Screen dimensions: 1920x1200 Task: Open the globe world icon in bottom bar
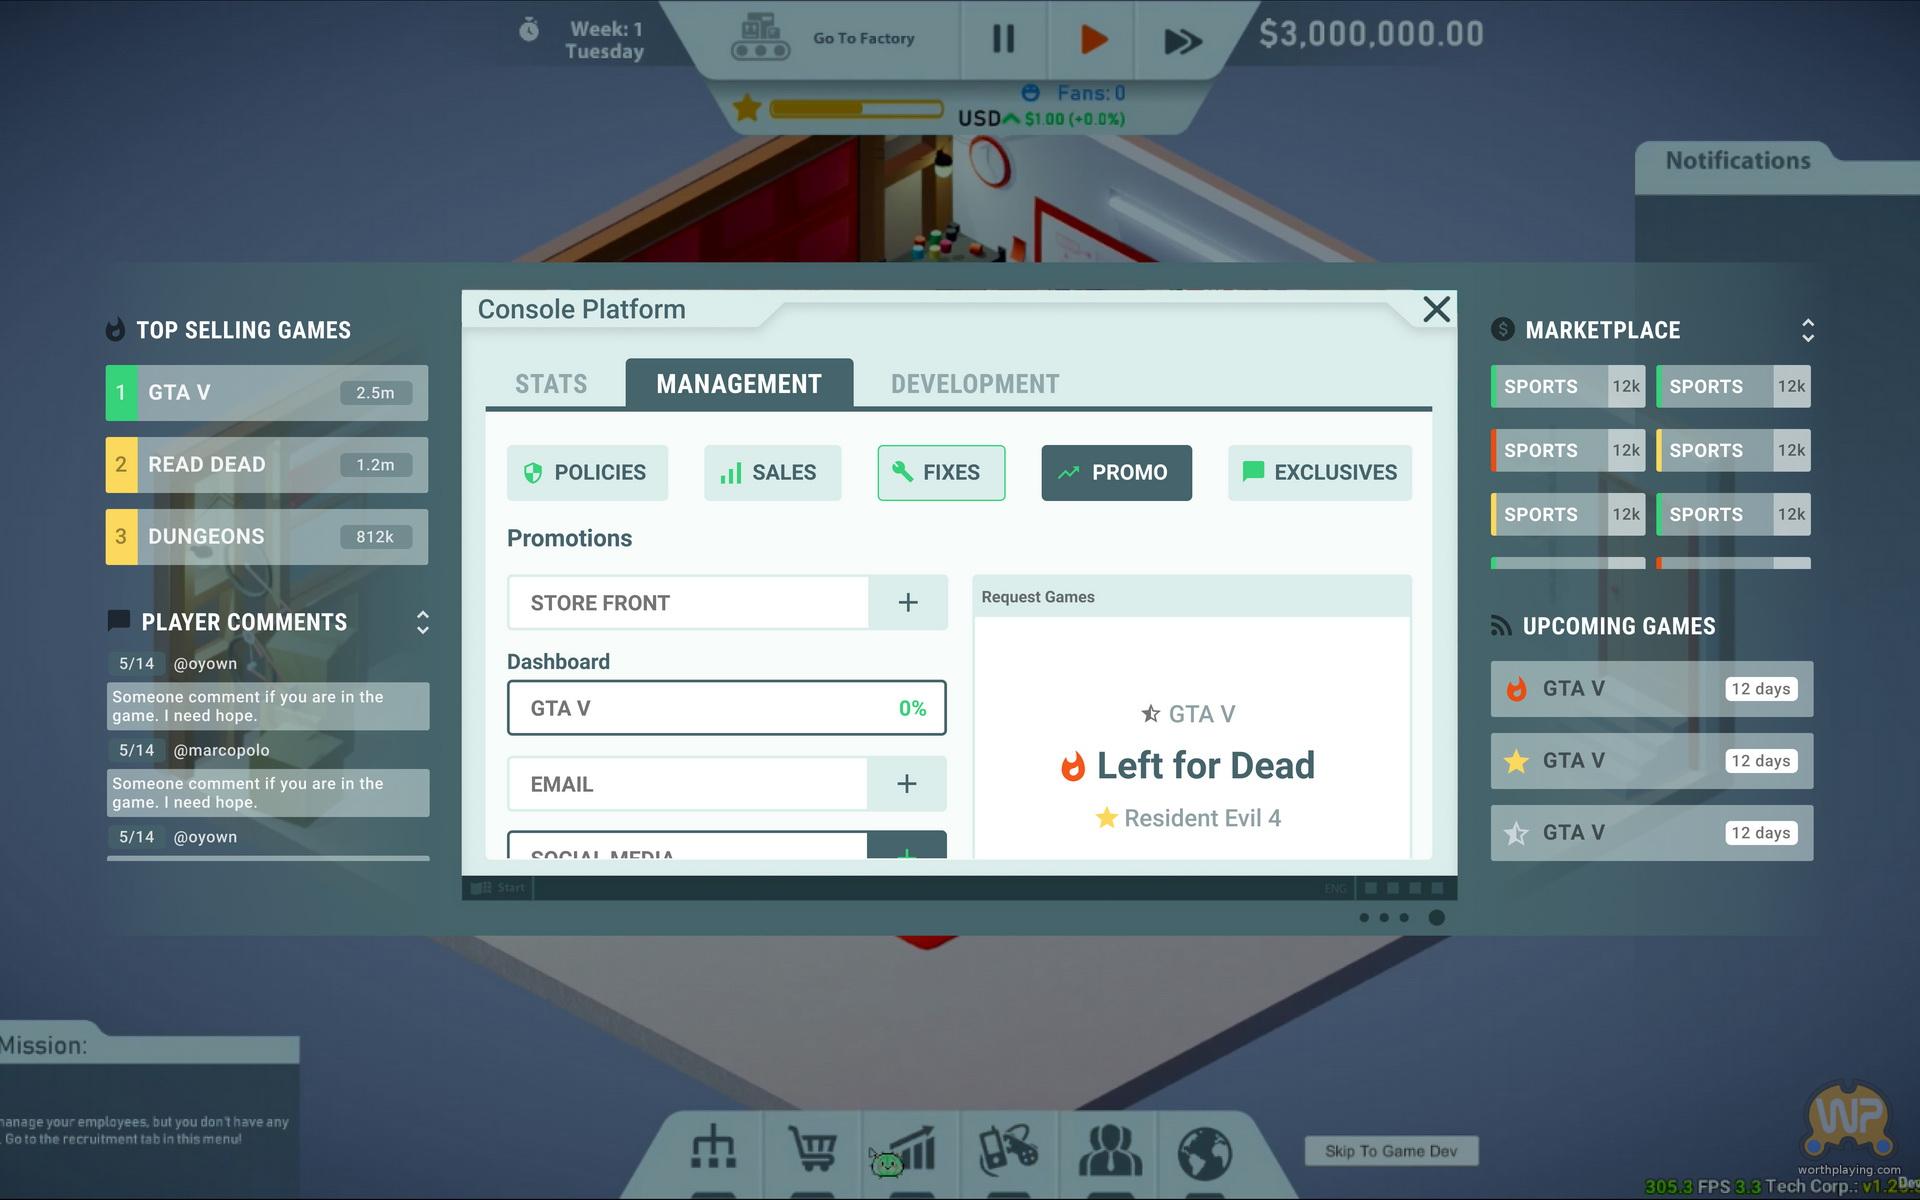(1204, 1152)
